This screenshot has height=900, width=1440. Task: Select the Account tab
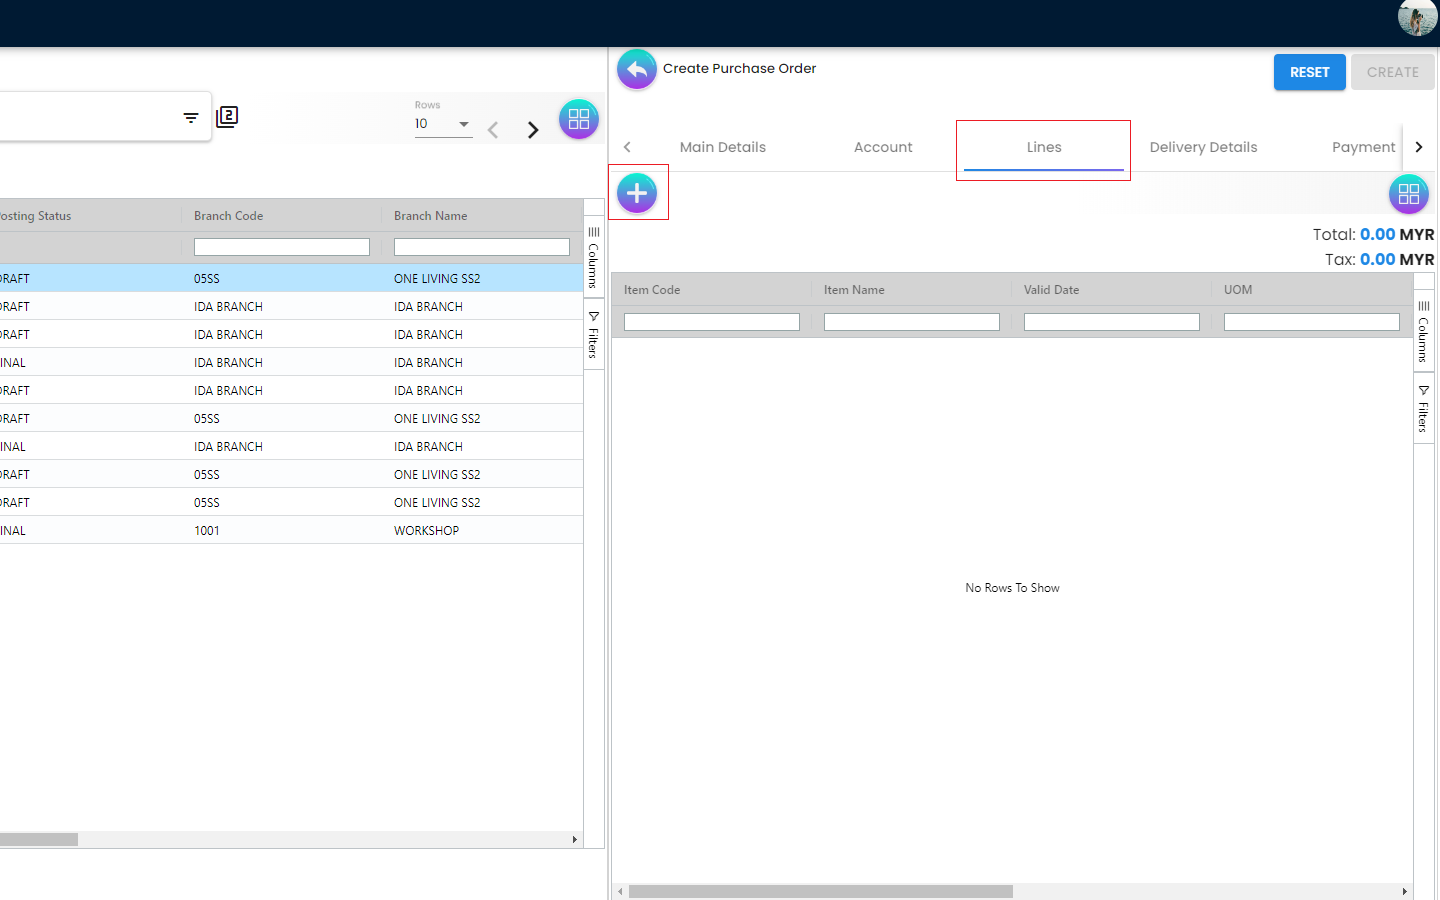click(882, 147)
